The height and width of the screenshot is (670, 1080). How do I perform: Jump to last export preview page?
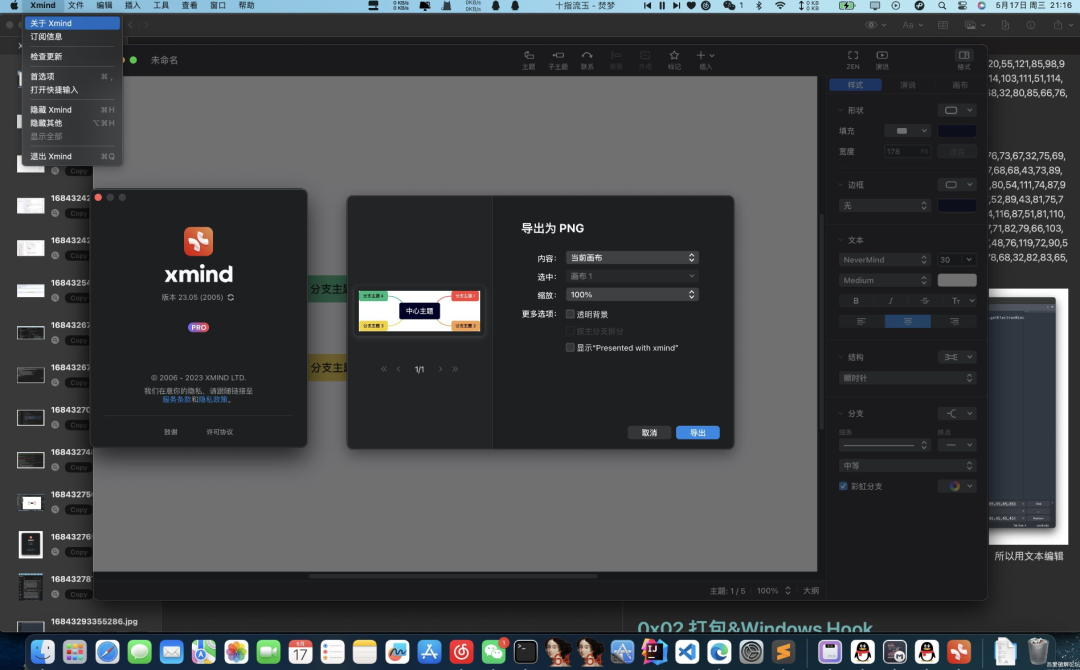455,369
